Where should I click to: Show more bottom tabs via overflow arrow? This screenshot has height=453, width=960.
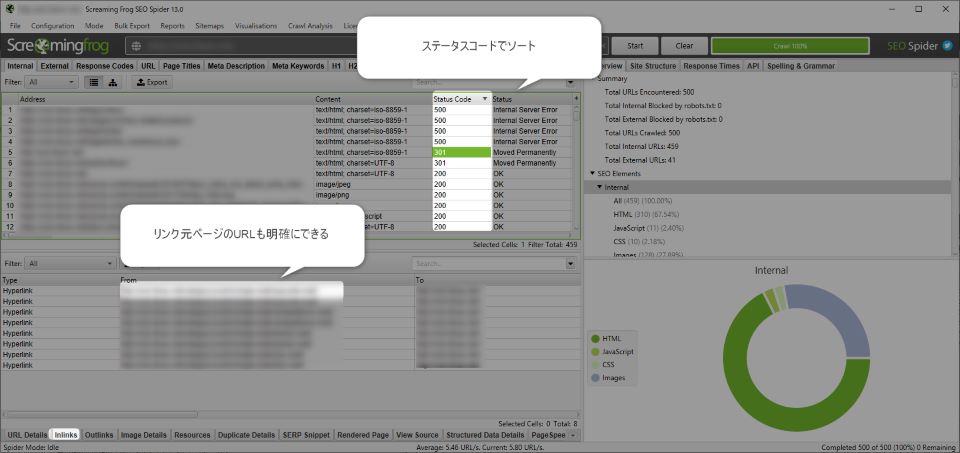573,435
